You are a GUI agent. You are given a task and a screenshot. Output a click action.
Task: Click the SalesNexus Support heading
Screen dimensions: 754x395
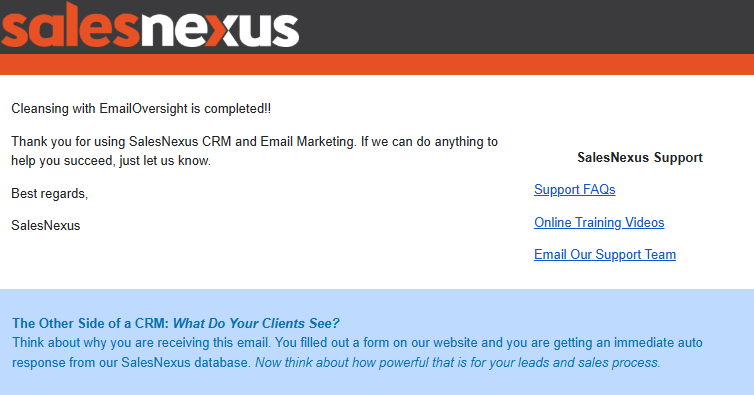tap(640, 157)
